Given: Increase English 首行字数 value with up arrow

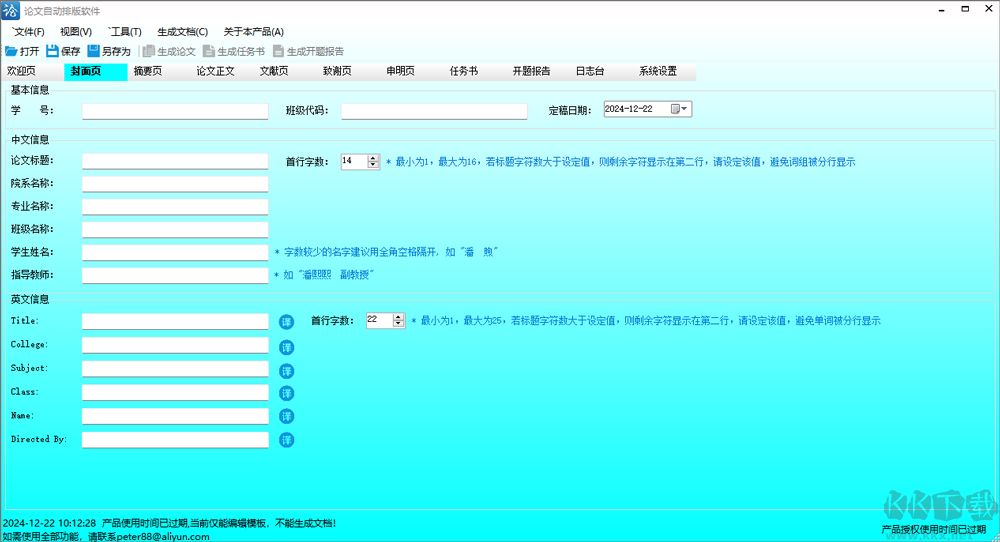Looking at the screenshot, I should tap(399, 317).
